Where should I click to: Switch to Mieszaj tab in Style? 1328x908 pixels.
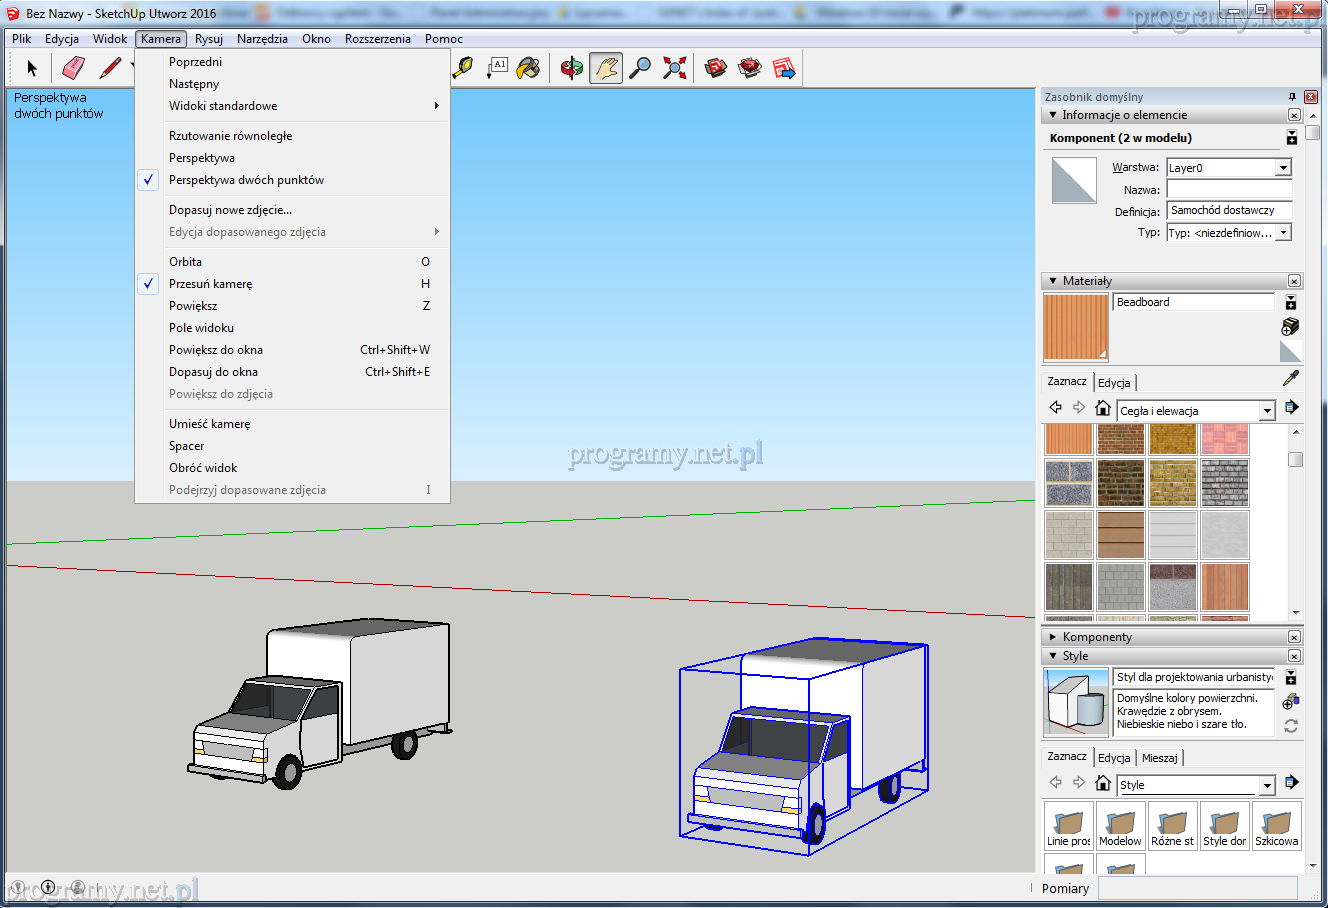[x=1159, y=758]
